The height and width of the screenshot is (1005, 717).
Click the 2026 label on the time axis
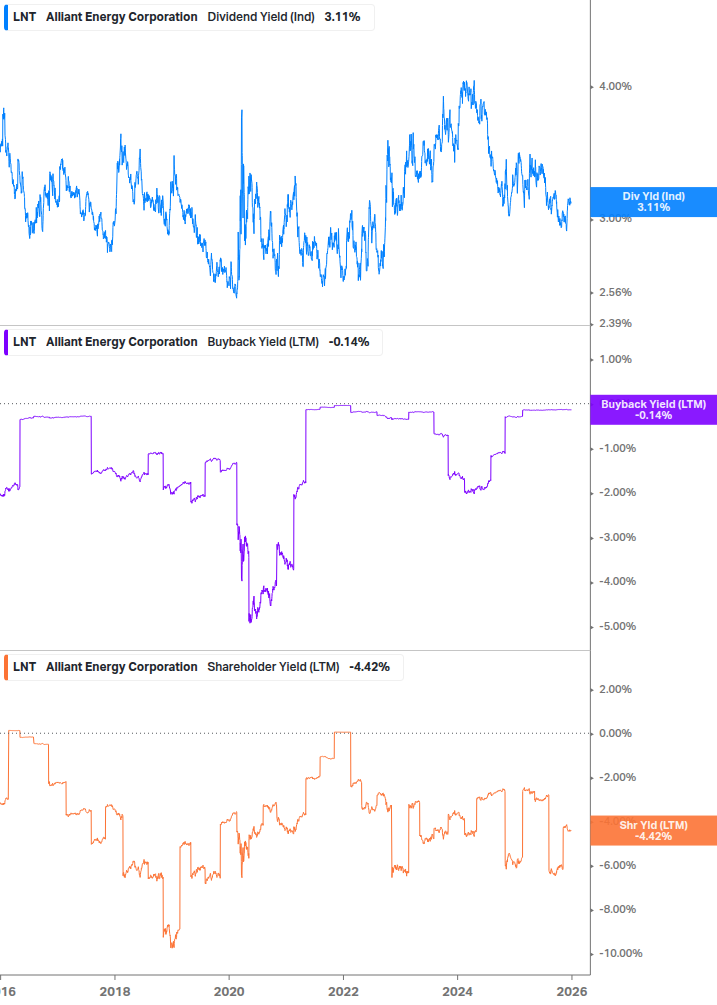pos(572,992)
